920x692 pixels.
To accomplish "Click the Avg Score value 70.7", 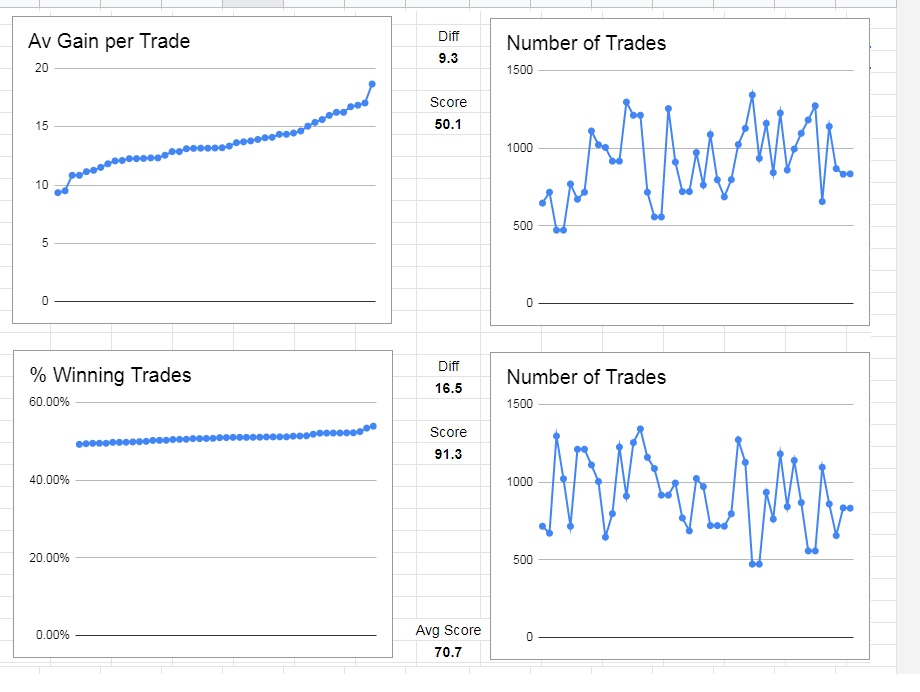I will [x=448, y=652].
